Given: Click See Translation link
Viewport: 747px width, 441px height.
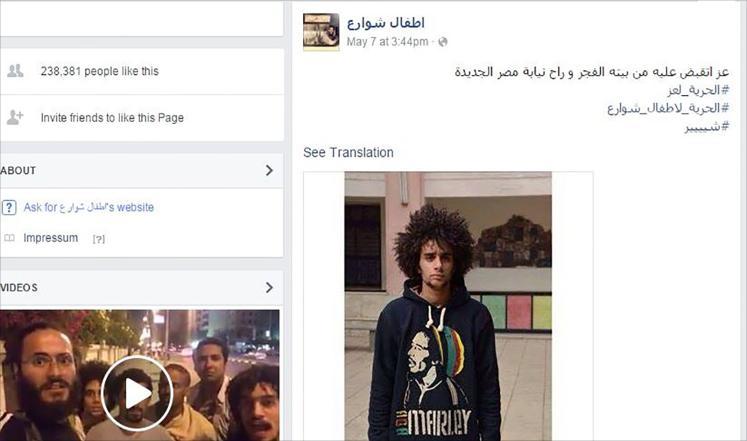Looking at the screenshot, I should [348, 152].
